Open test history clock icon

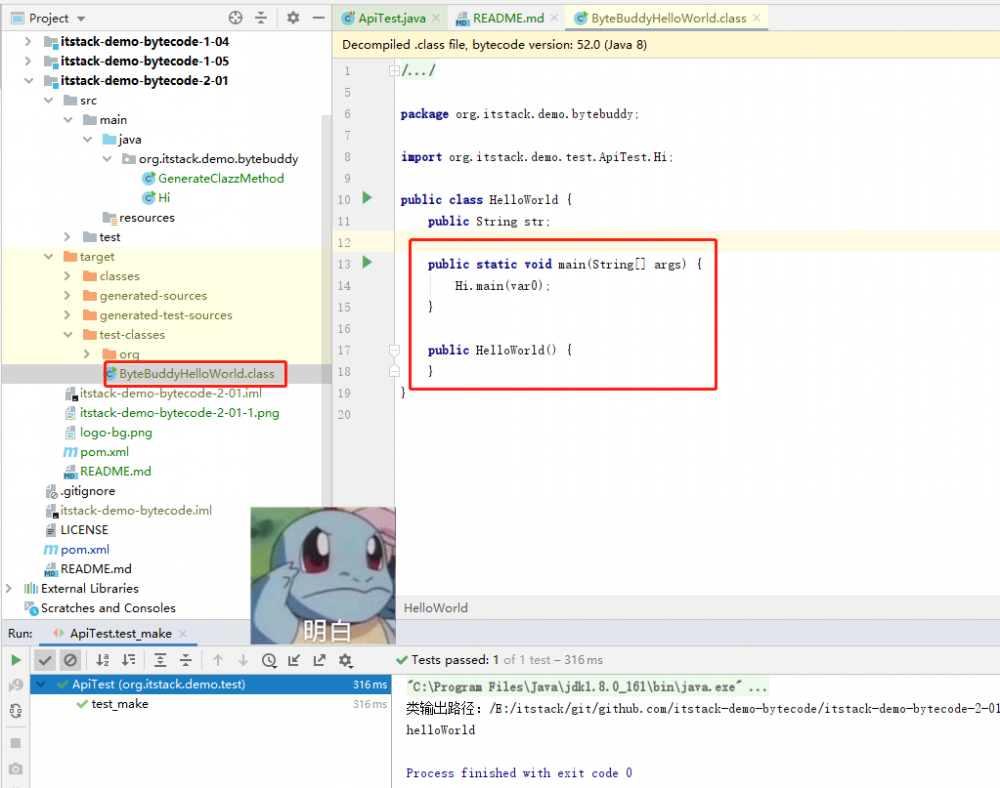pyautogui.click(x=269, y=660)
